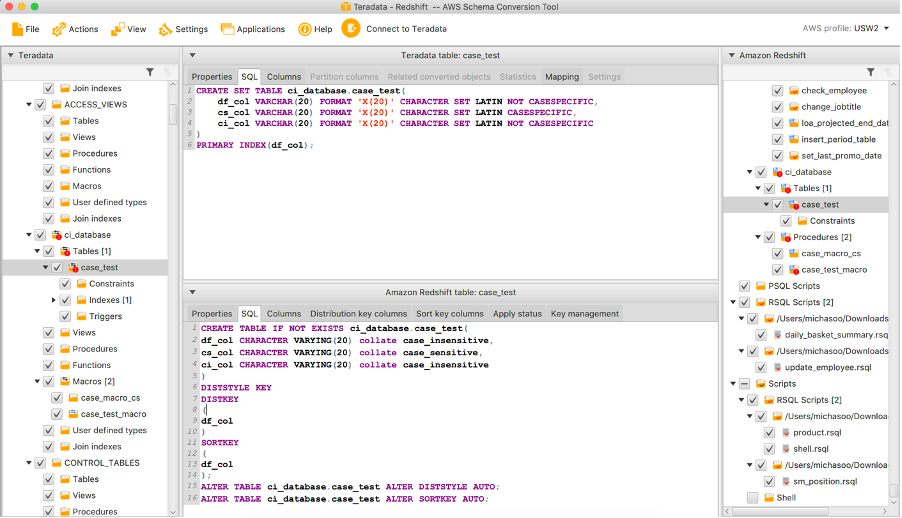Click Connect to Teradata label
The width and height of the screenshot is (902, 518).
[406, 29]
